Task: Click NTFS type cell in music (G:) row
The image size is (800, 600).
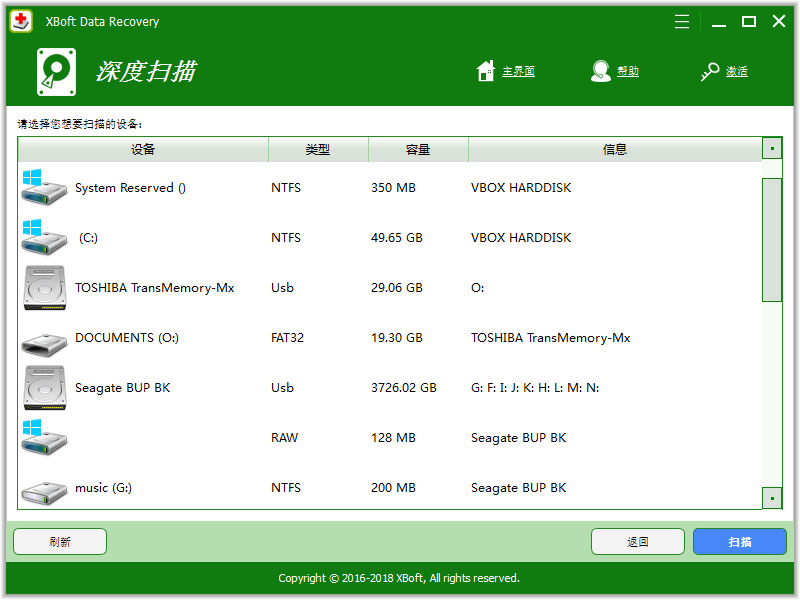Action: pos(286,488)
